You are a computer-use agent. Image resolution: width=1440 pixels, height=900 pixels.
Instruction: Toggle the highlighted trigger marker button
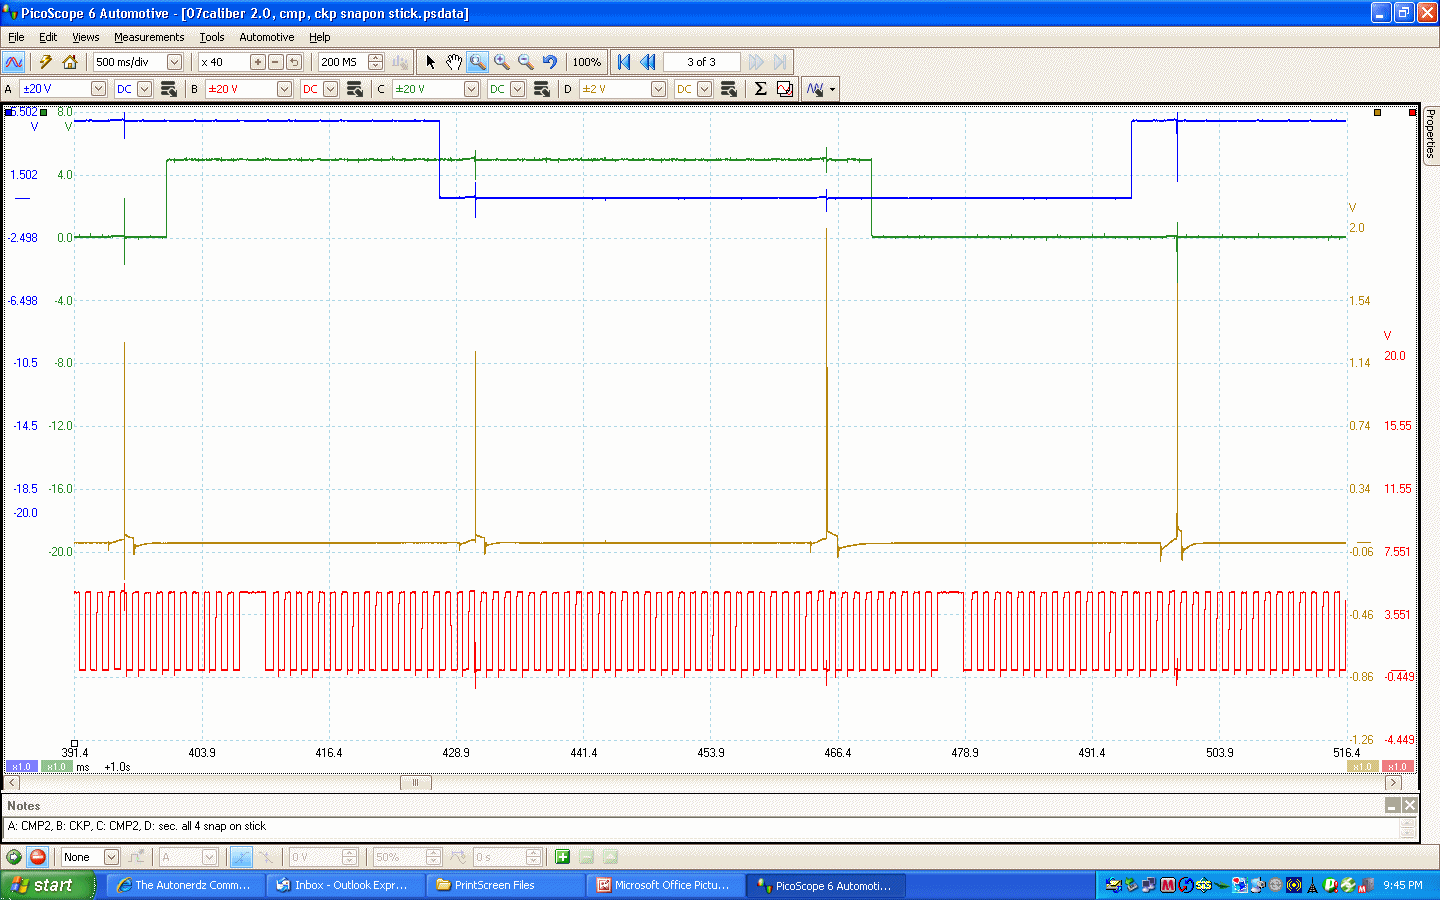click(241, 857)
